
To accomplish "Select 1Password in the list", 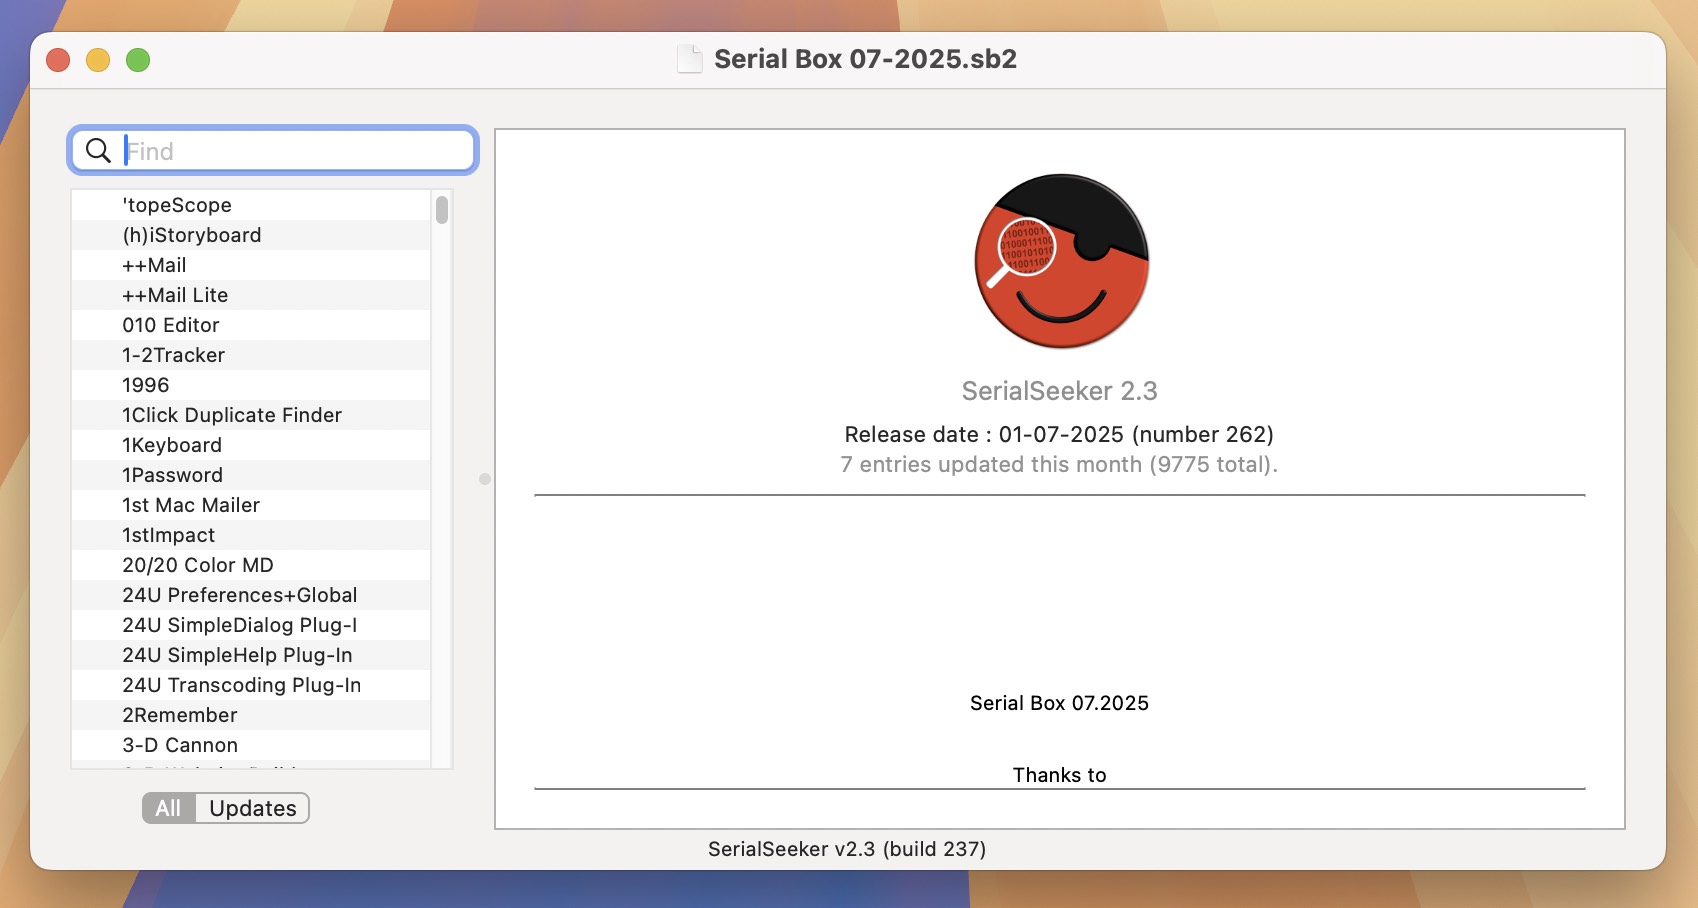I will [x=251, y=475].
